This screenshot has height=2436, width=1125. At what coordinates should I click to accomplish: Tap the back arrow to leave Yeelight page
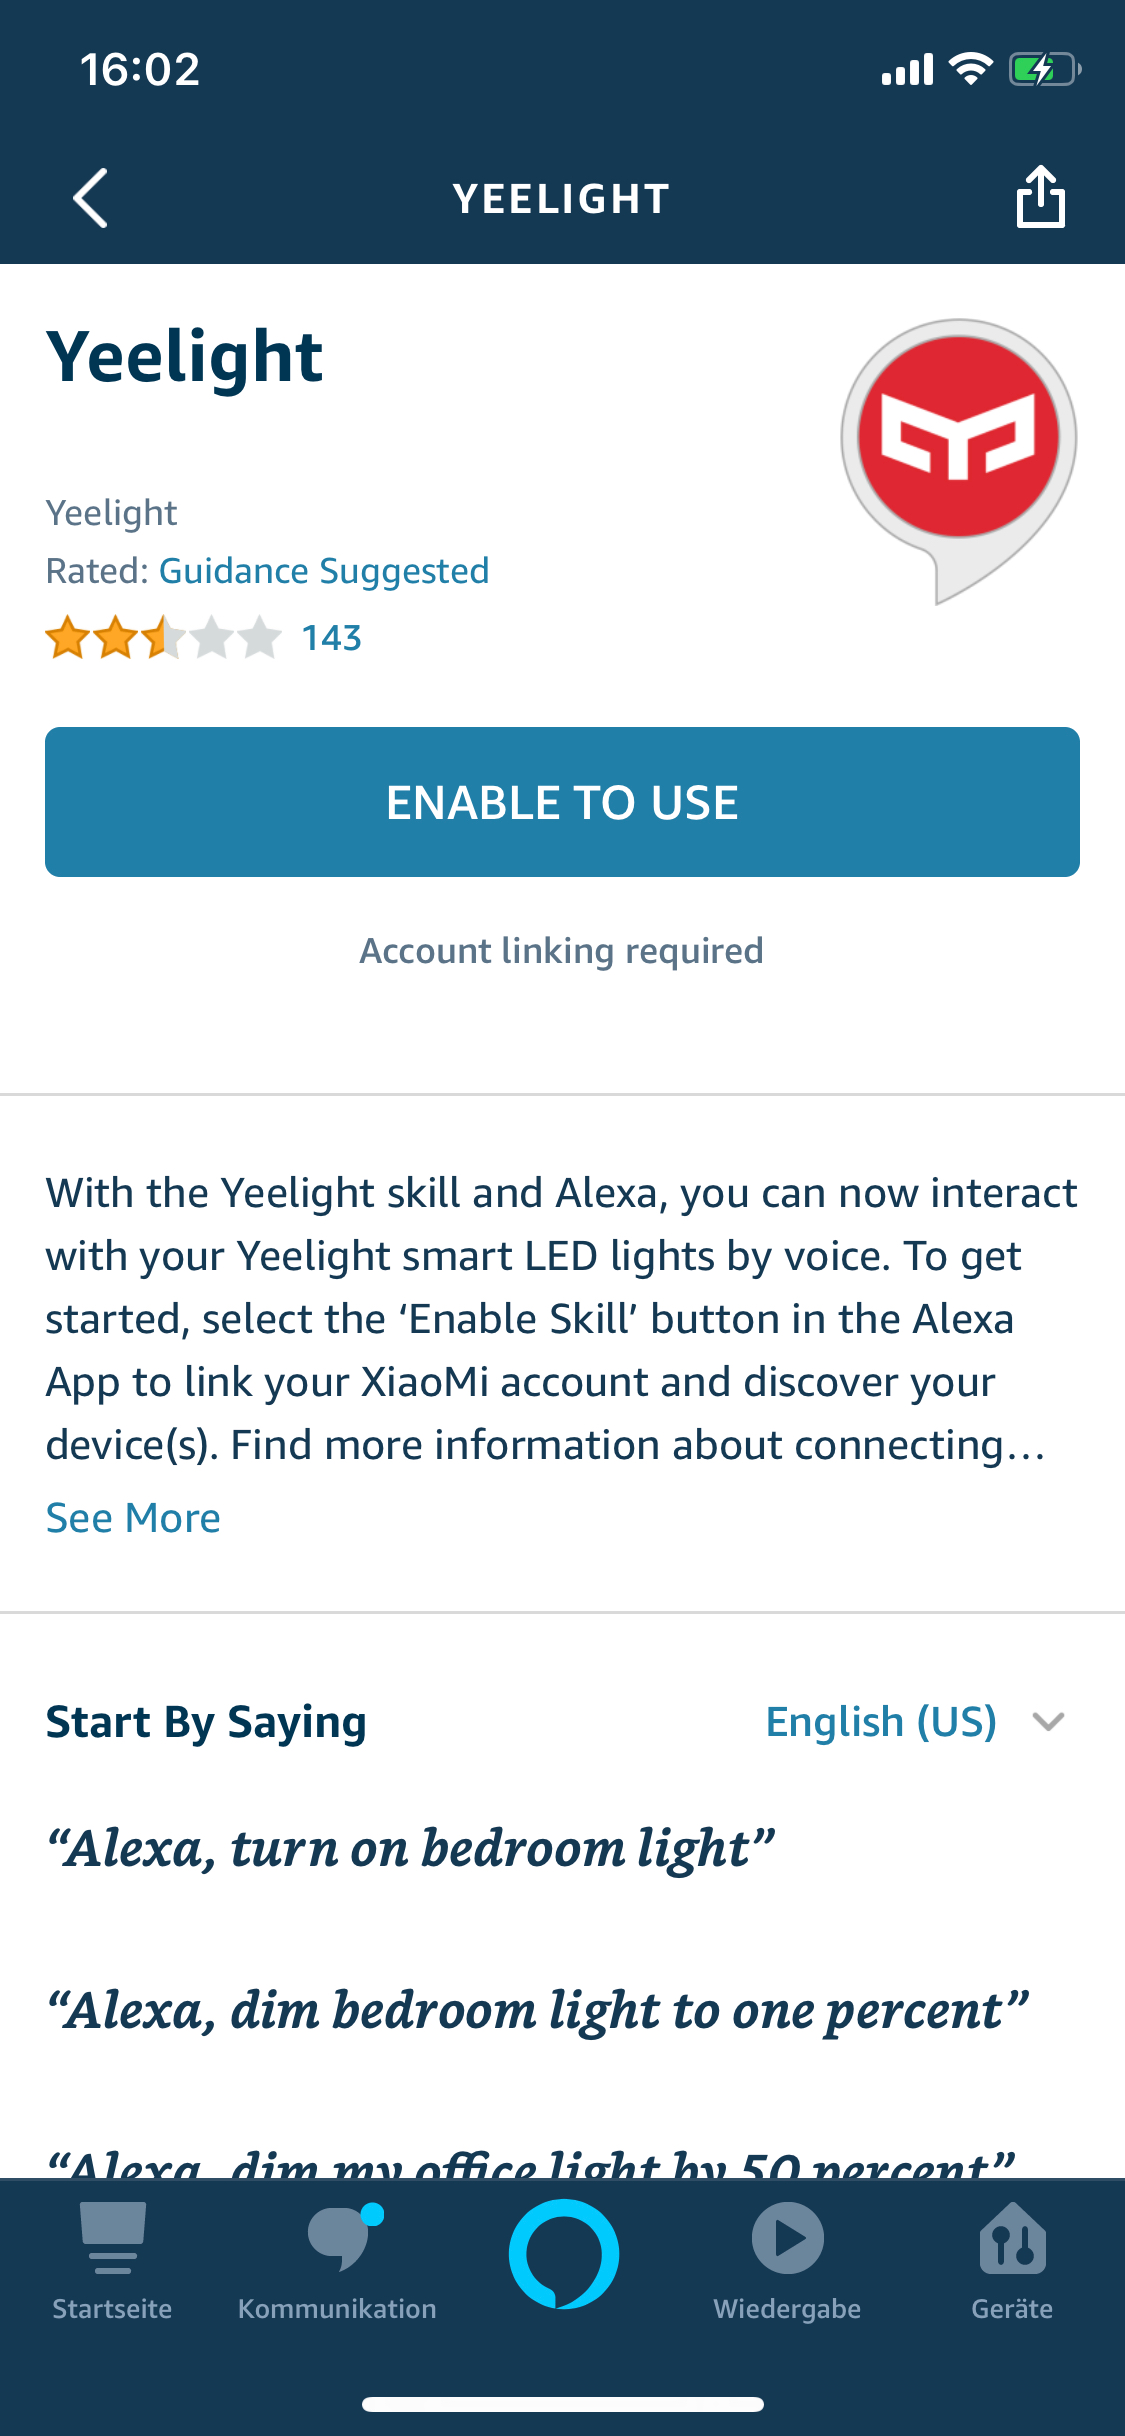(89, 196)
